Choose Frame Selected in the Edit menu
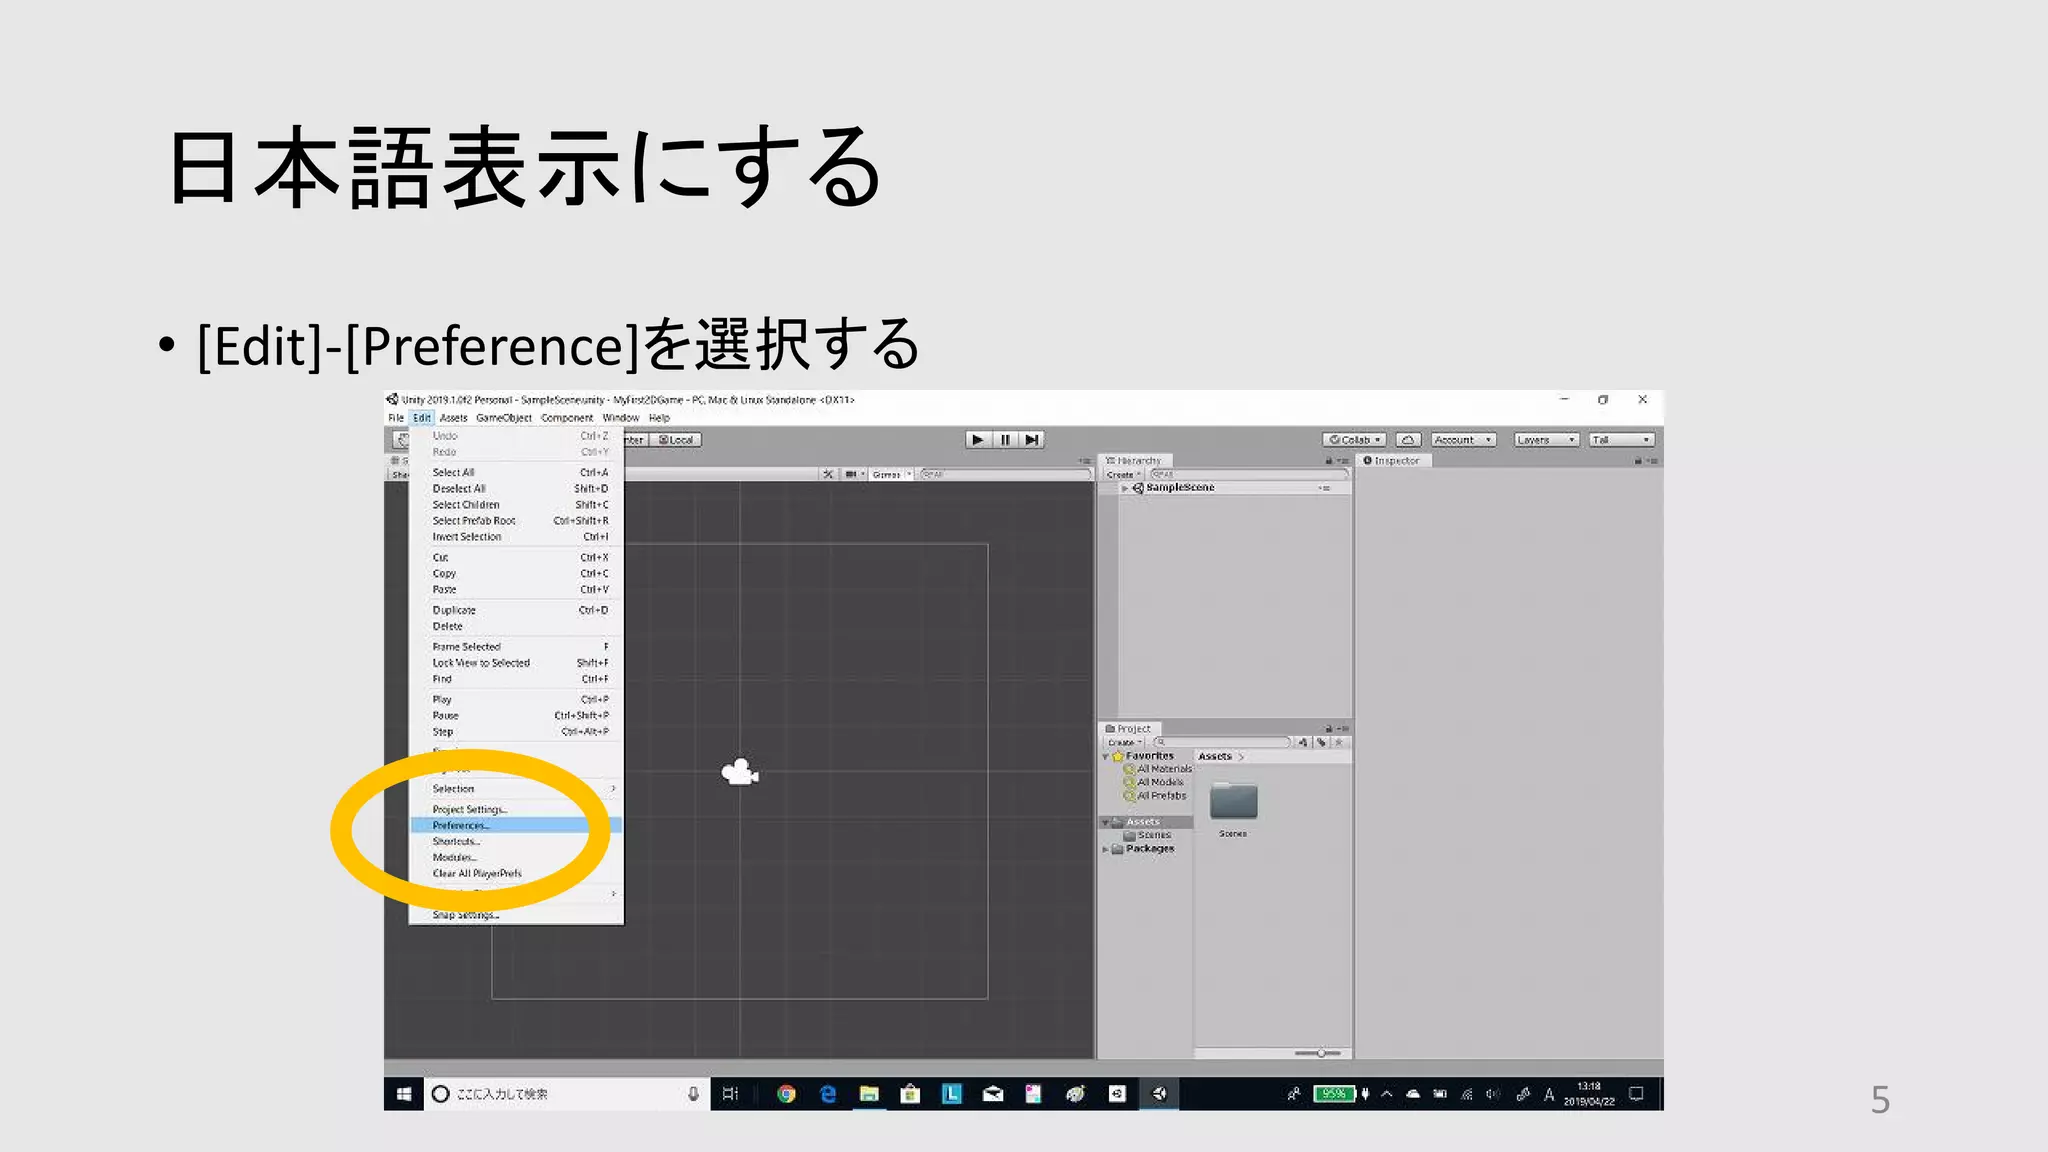The image size is (2048, 1152). coord(516,647)
